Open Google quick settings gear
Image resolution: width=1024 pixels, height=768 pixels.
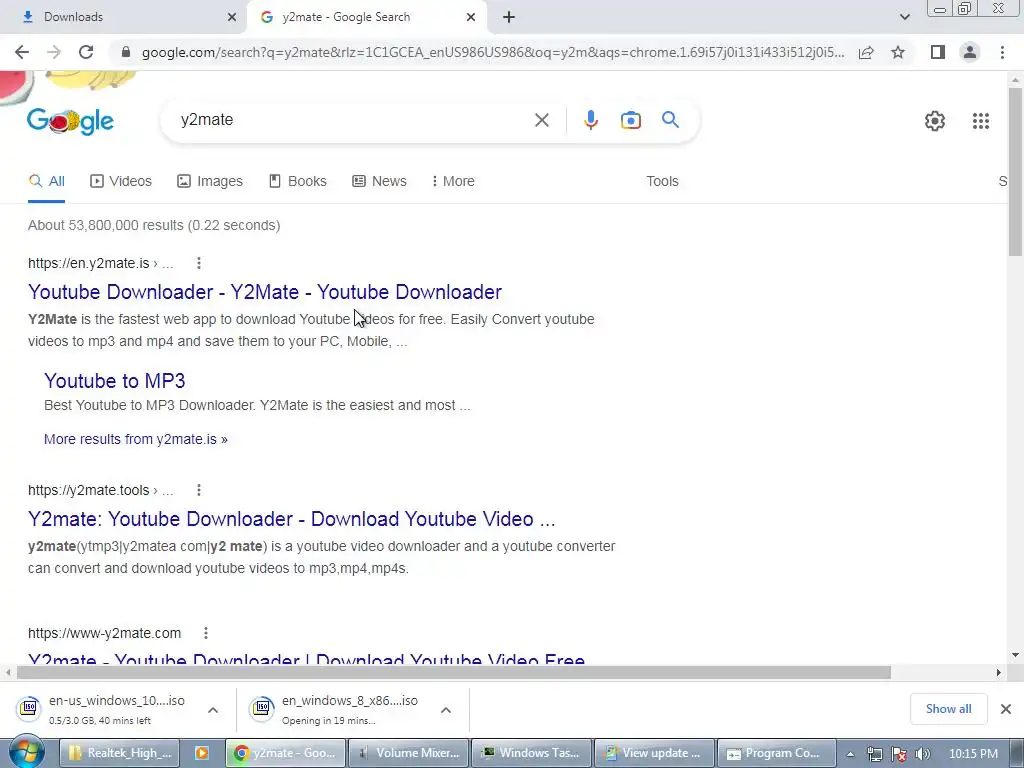coord(935,121)
